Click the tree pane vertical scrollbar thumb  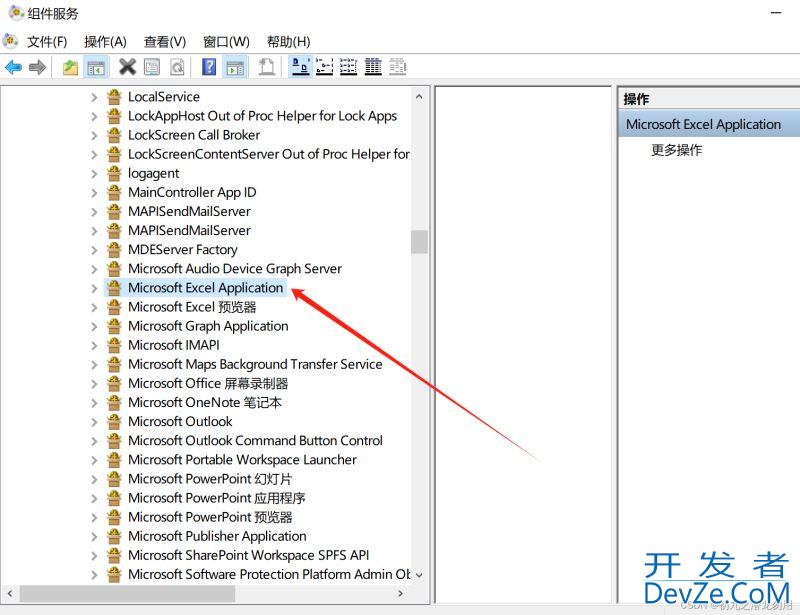pos(419,242)
